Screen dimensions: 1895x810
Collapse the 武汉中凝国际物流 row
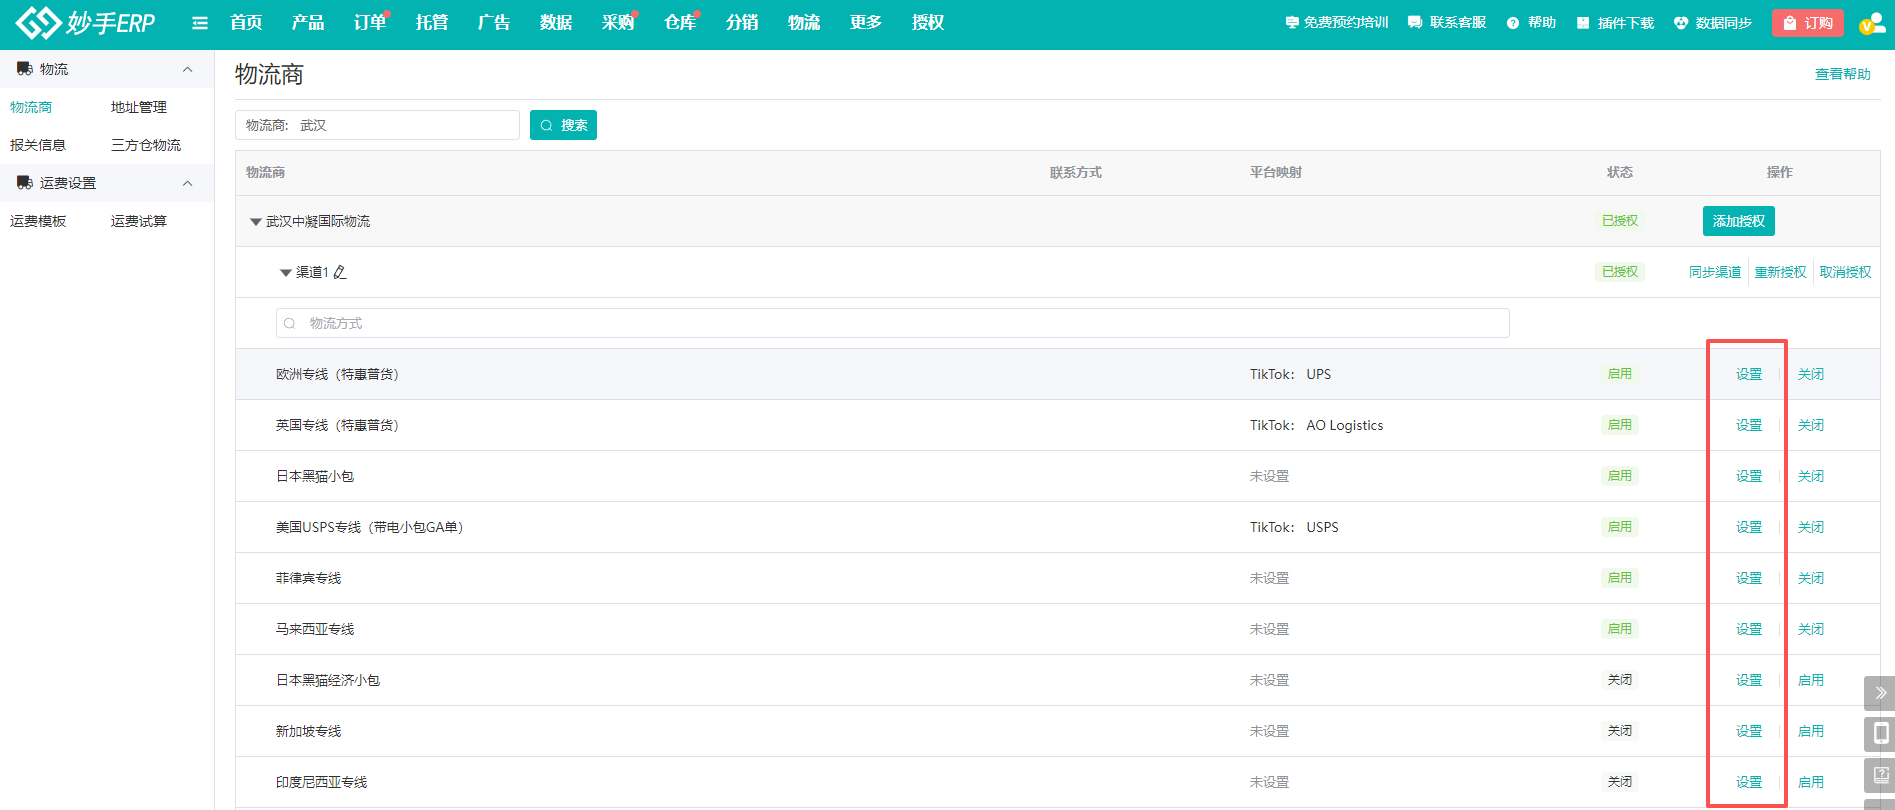coord(256,222)
